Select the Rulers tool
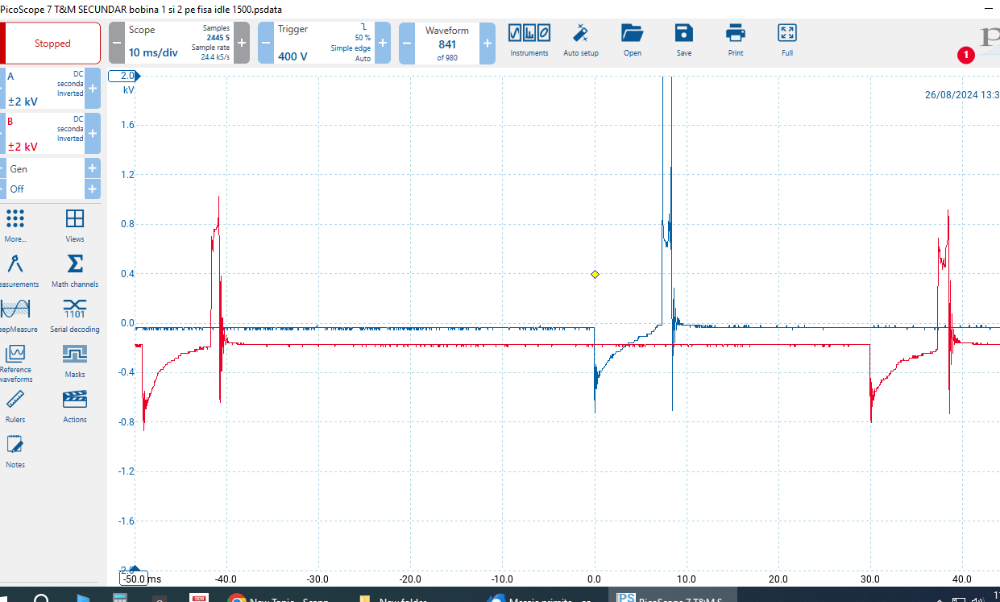Screen dimensions: 1000x602 coord(15,405)
